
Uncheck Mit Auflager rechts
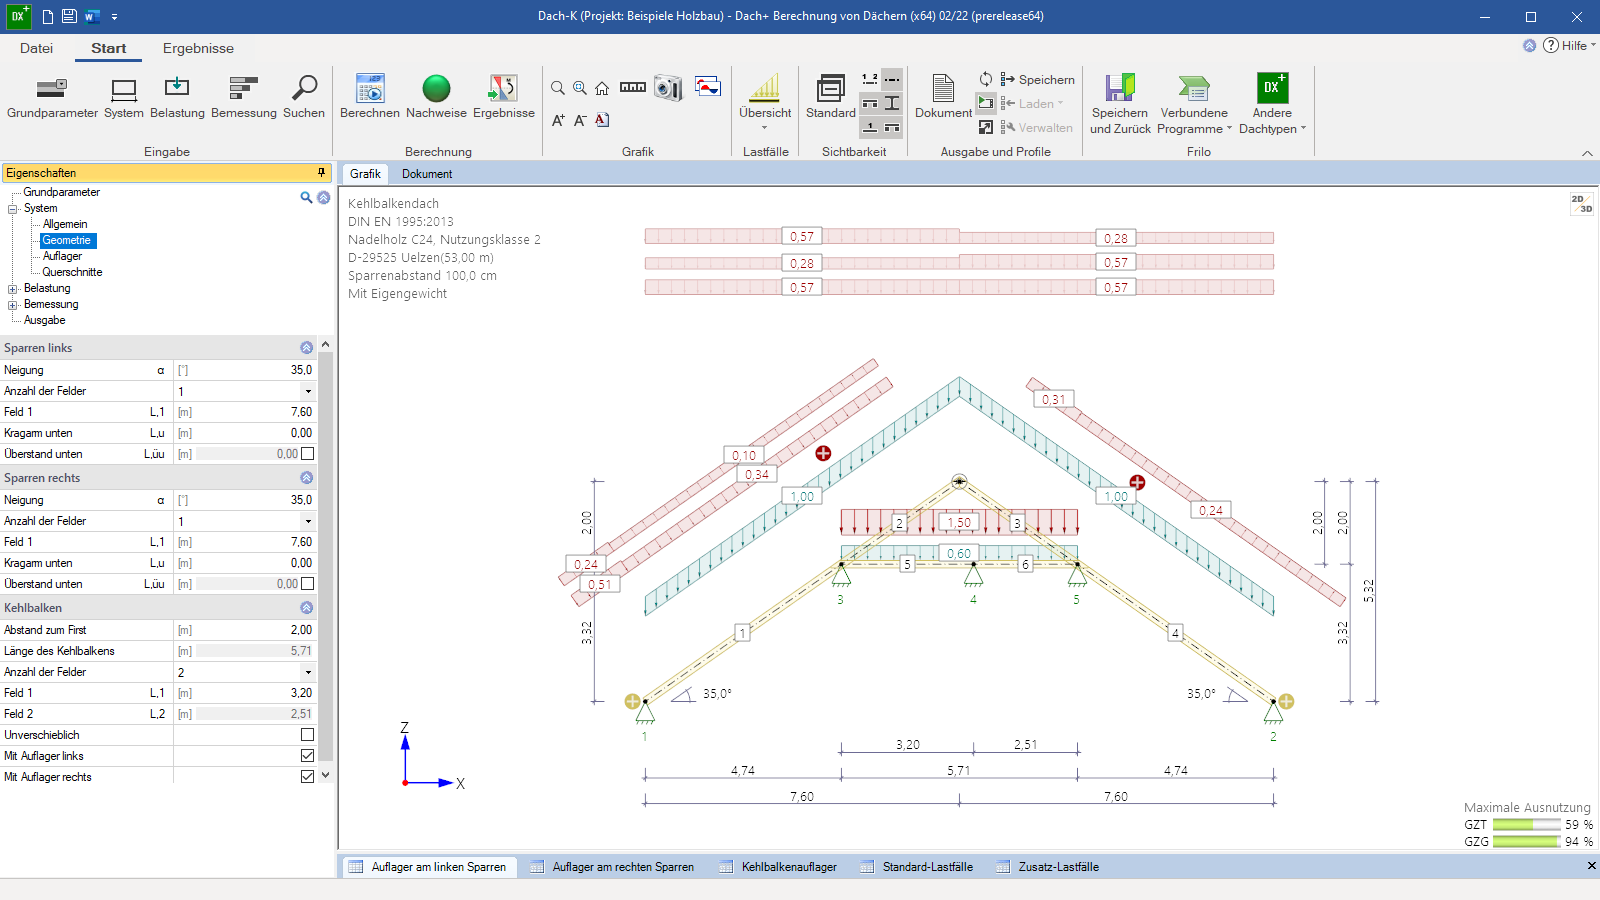307,777
